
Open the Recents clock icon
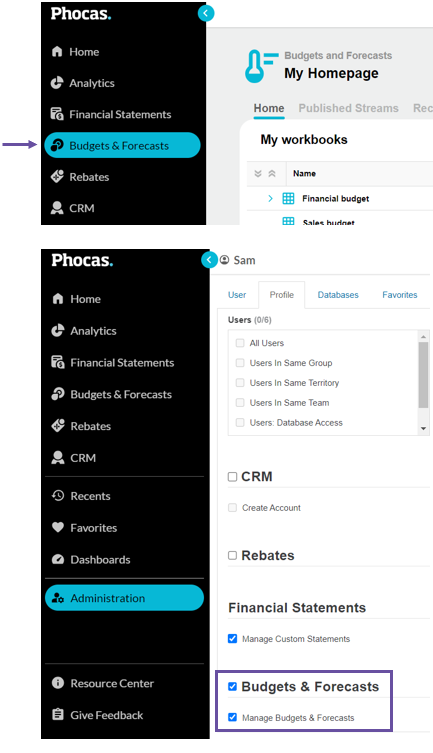coord(58,496)
